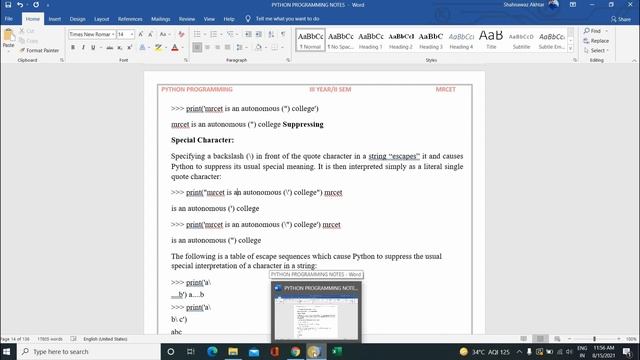Increase paragraph indent
Screen dimensions: 640x360
click(259, 34)
